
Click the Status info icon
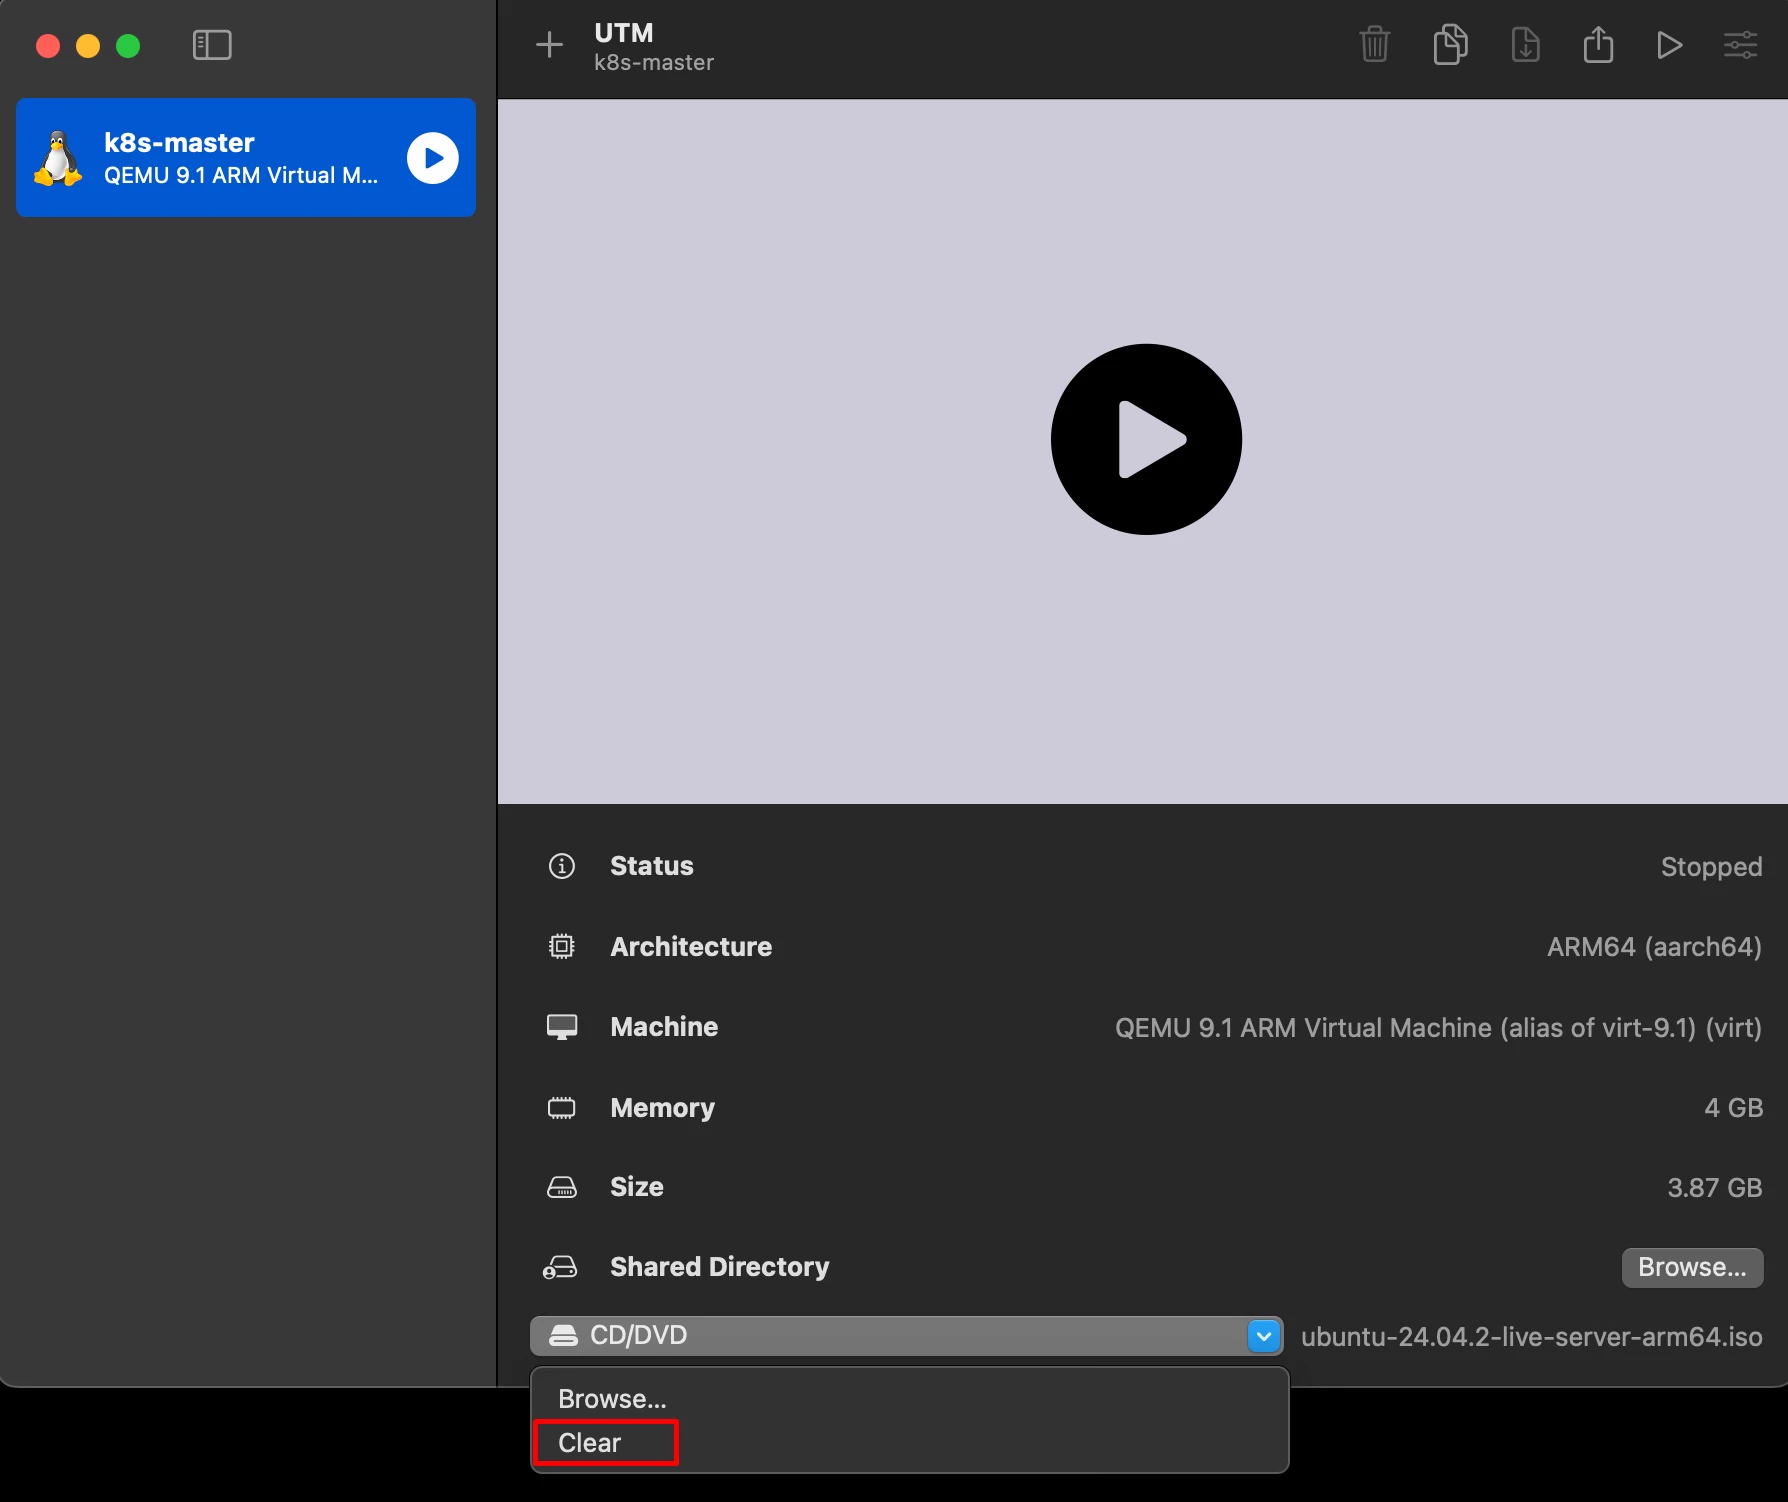click(562, 866)
